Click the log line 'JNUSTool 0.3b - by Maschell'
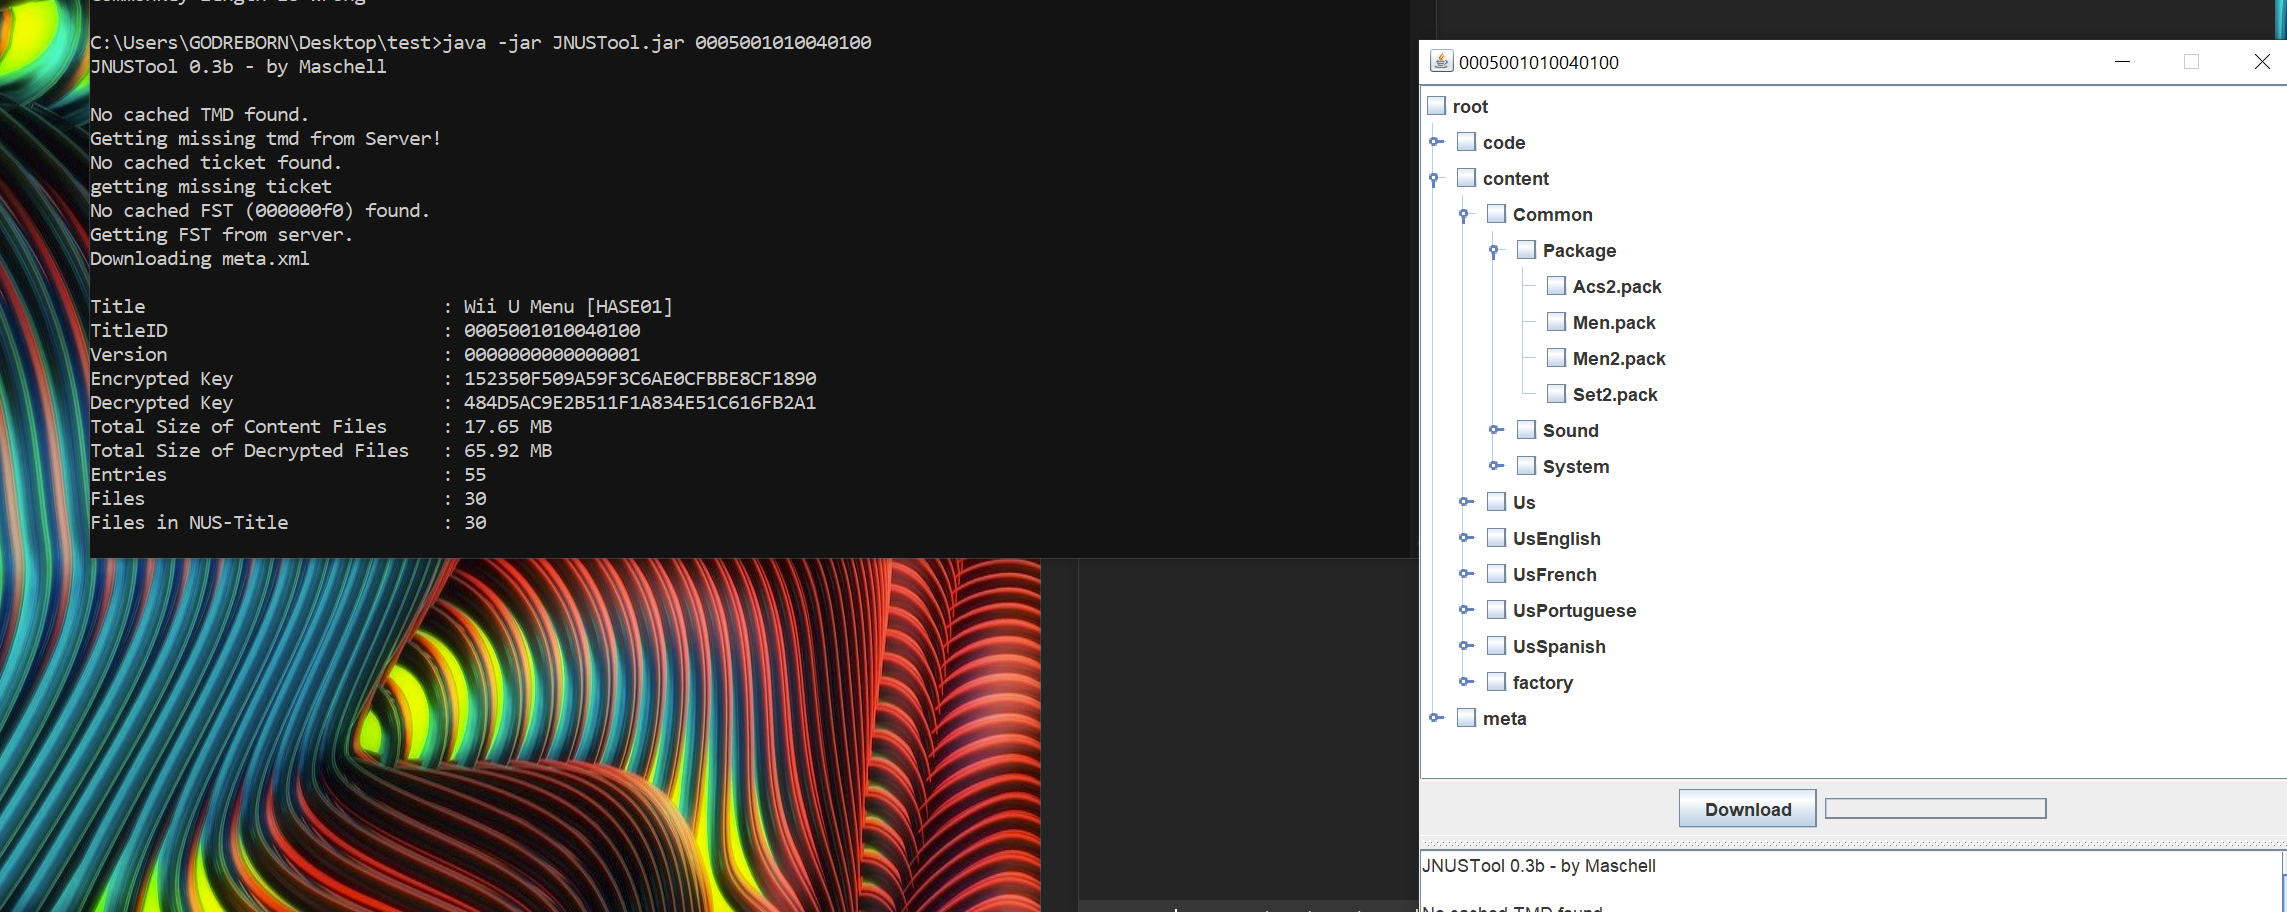Screen dimensions: 2287x912 (x=1539, y=866)
